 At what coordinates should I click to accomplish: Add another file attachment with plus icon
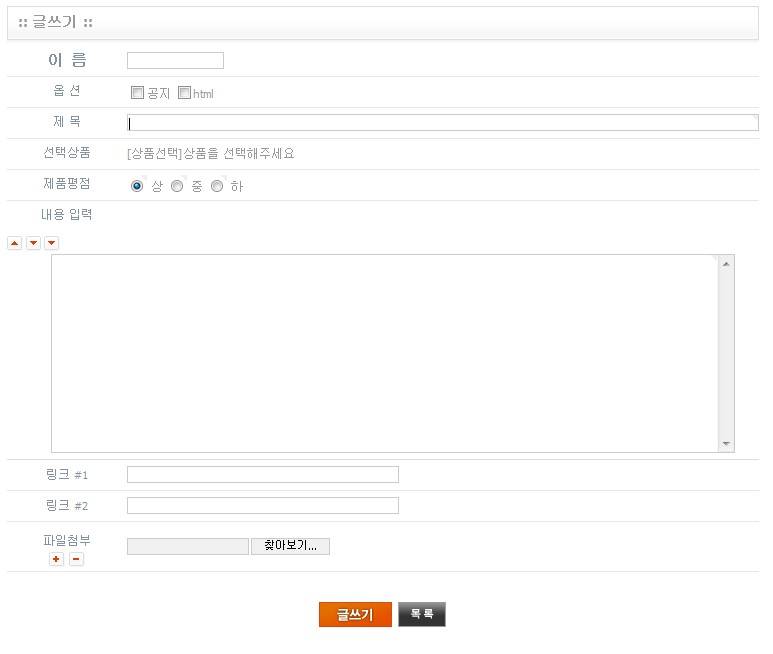click(x=57, y=559)
